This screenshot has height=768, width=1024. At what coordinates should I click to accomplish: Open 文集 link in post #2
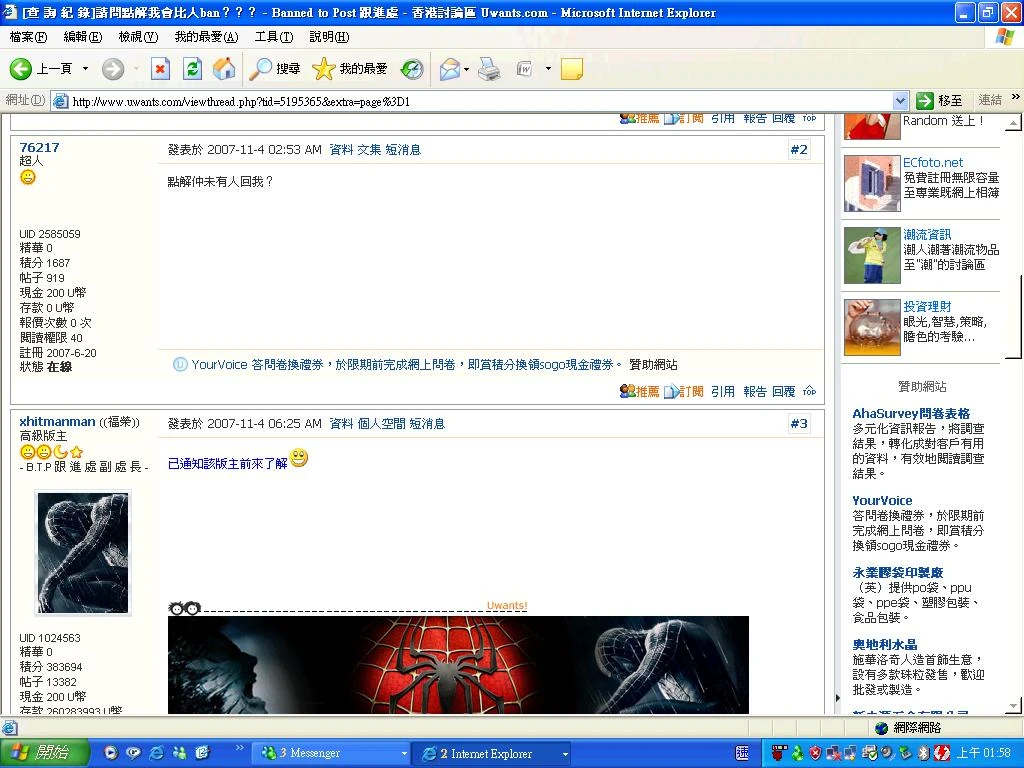[369, 150]
